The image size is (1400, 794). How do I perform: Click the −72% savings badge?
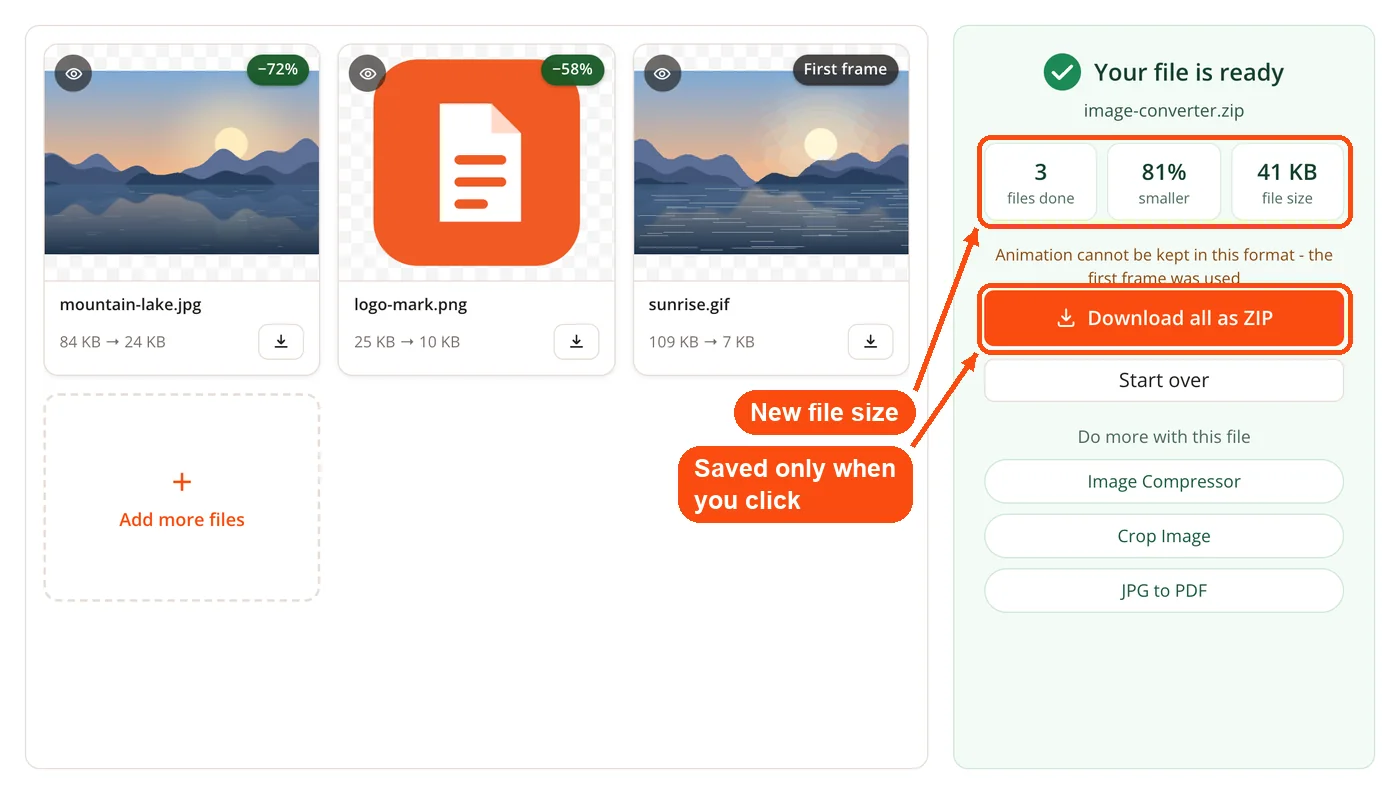[278, 70]
